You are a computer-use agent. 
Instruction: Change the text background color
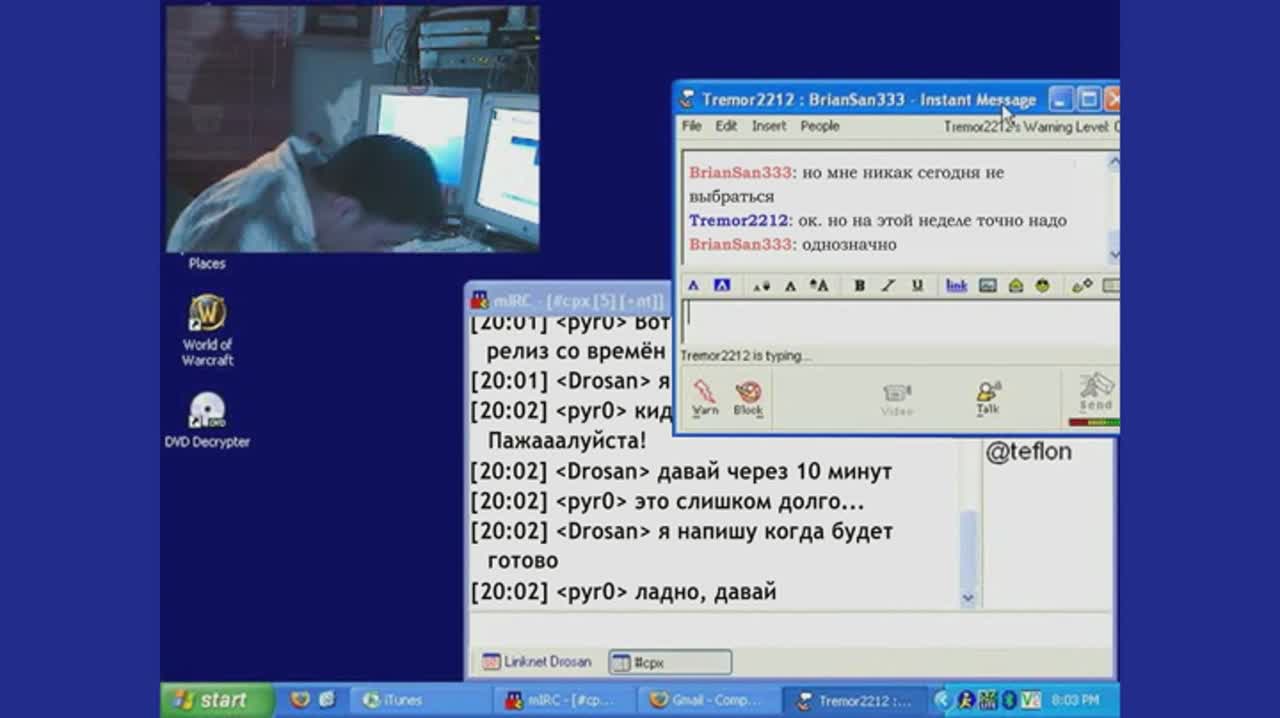722,286
